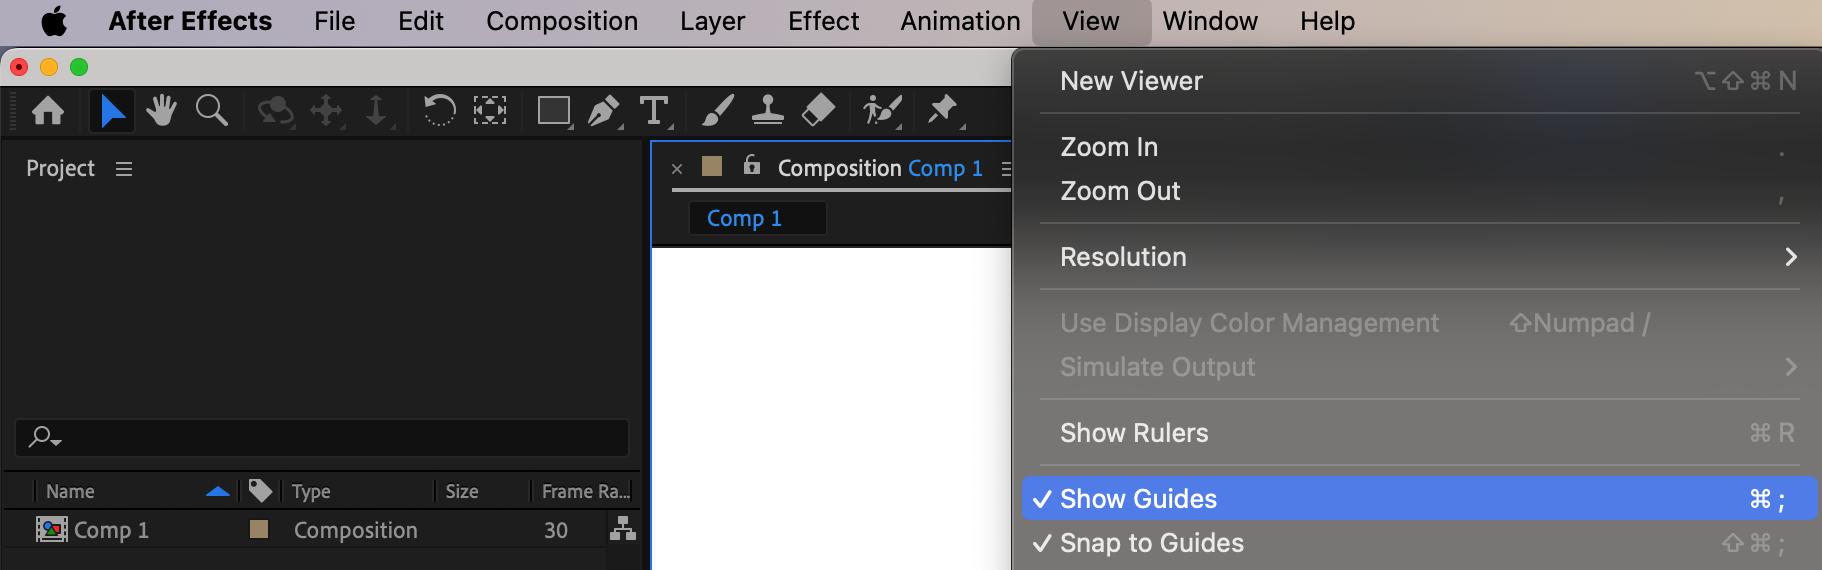Image resolution: width=1822 pixels, height=570 pixels.
Task: Toggle the composition panel lock icon
Action: pyautogui.click(x=752, y=166)
